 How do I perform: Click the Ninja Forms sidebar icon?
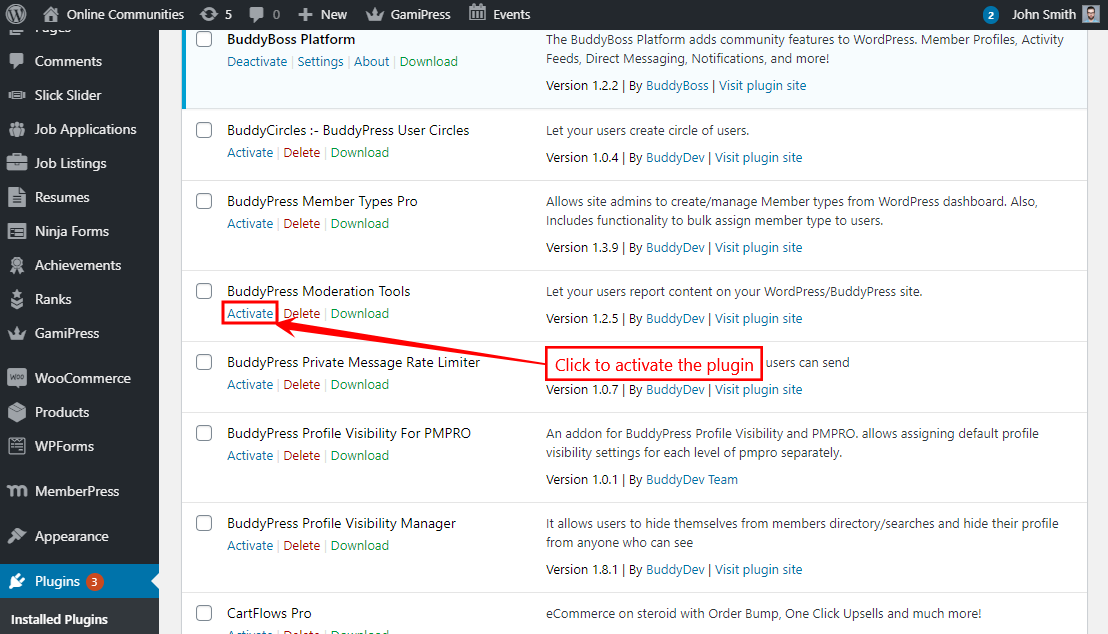[17, 231]
